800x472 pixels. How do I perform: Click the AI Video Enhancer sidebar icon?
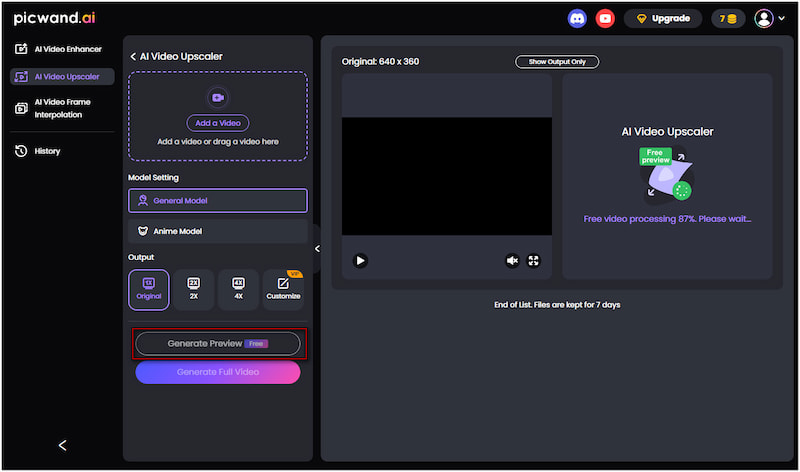21,49
